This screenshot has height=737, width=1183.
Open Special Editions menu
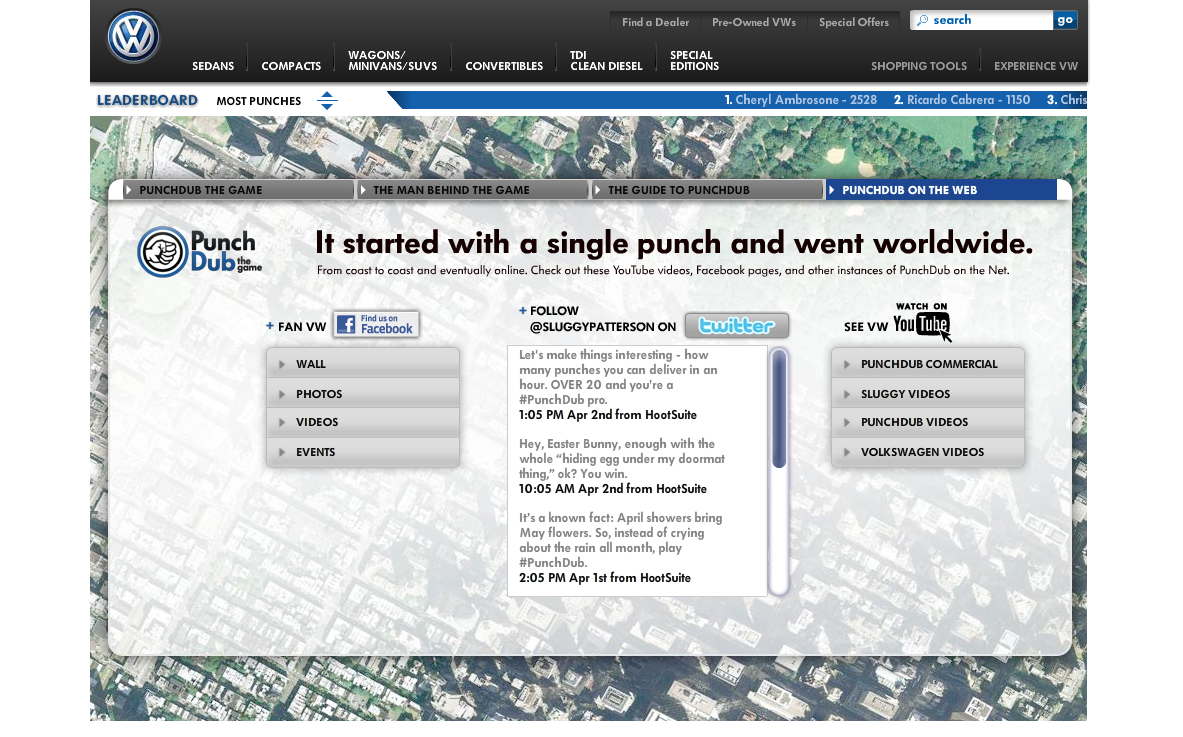click(694, 60)
